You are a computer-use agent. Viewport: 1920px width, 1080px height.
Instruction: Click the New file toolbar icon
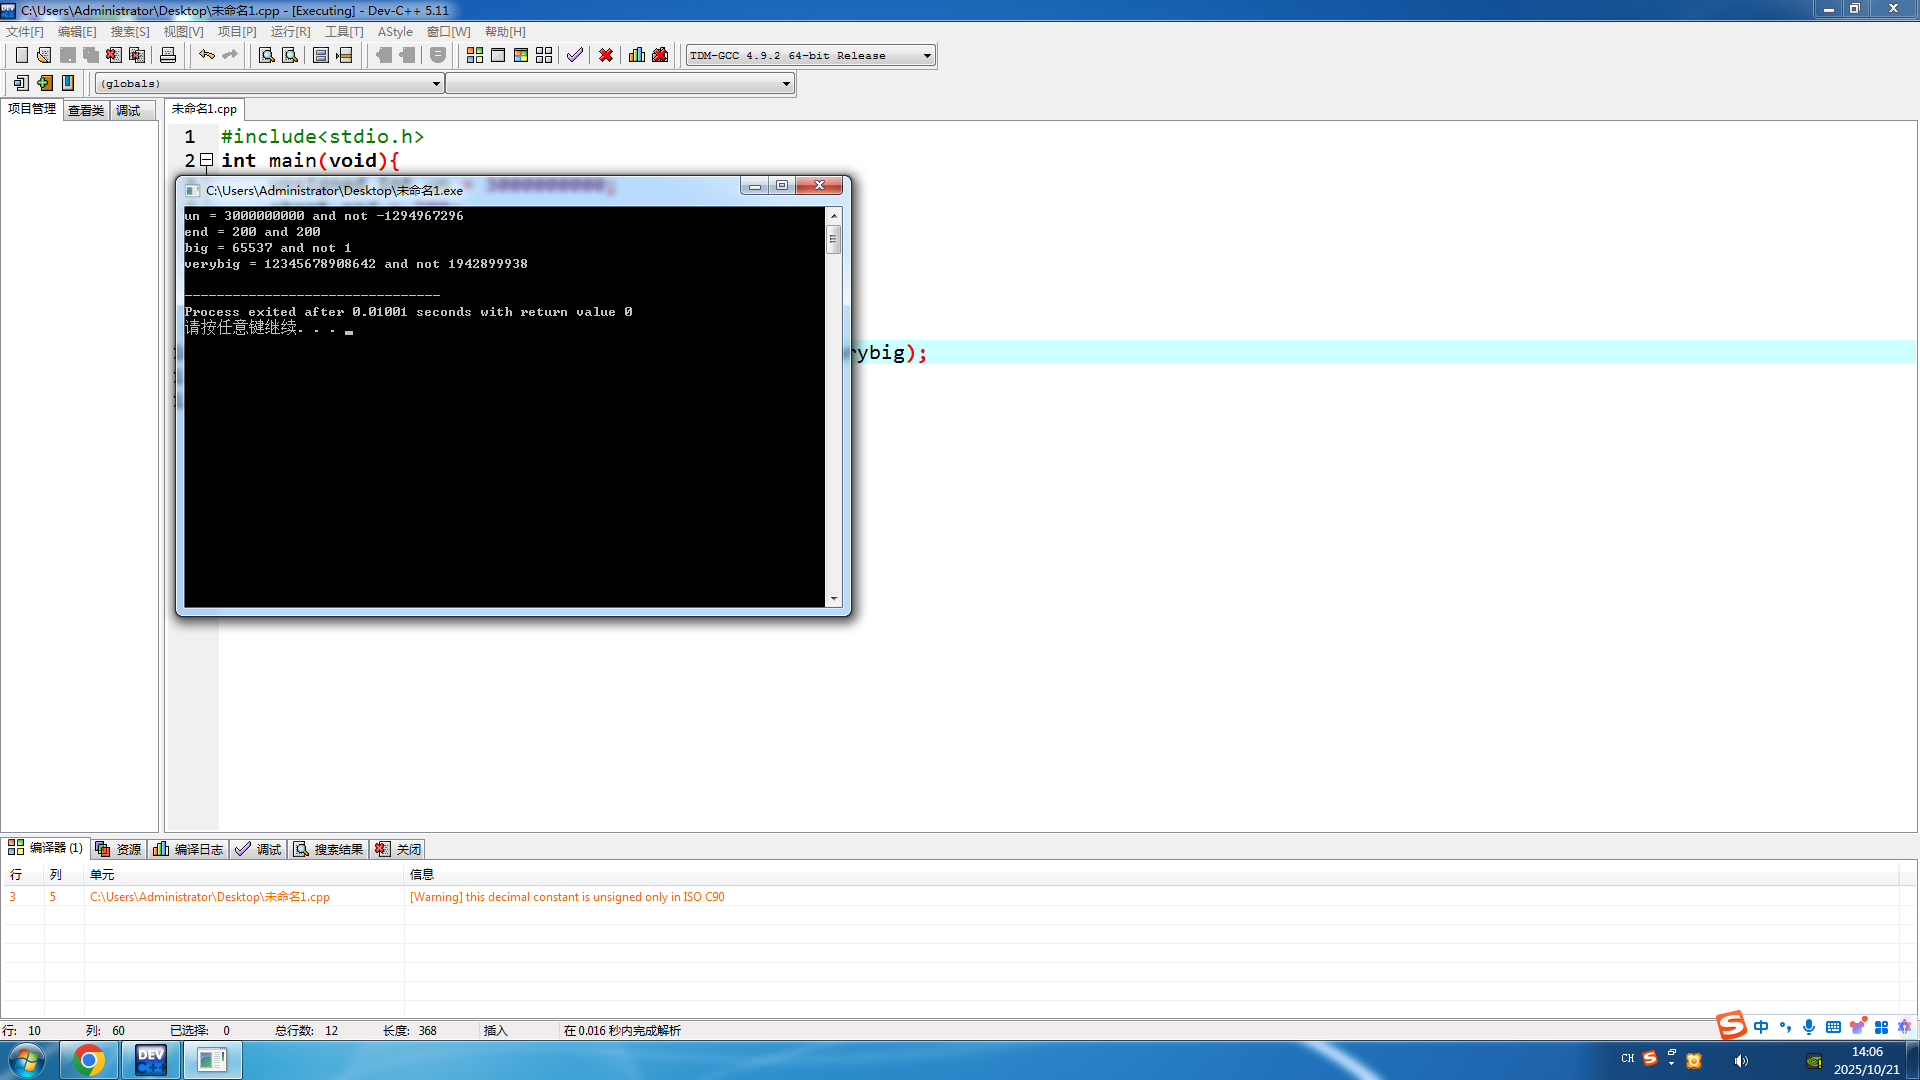pyautogui.click(x=21, y=55)
